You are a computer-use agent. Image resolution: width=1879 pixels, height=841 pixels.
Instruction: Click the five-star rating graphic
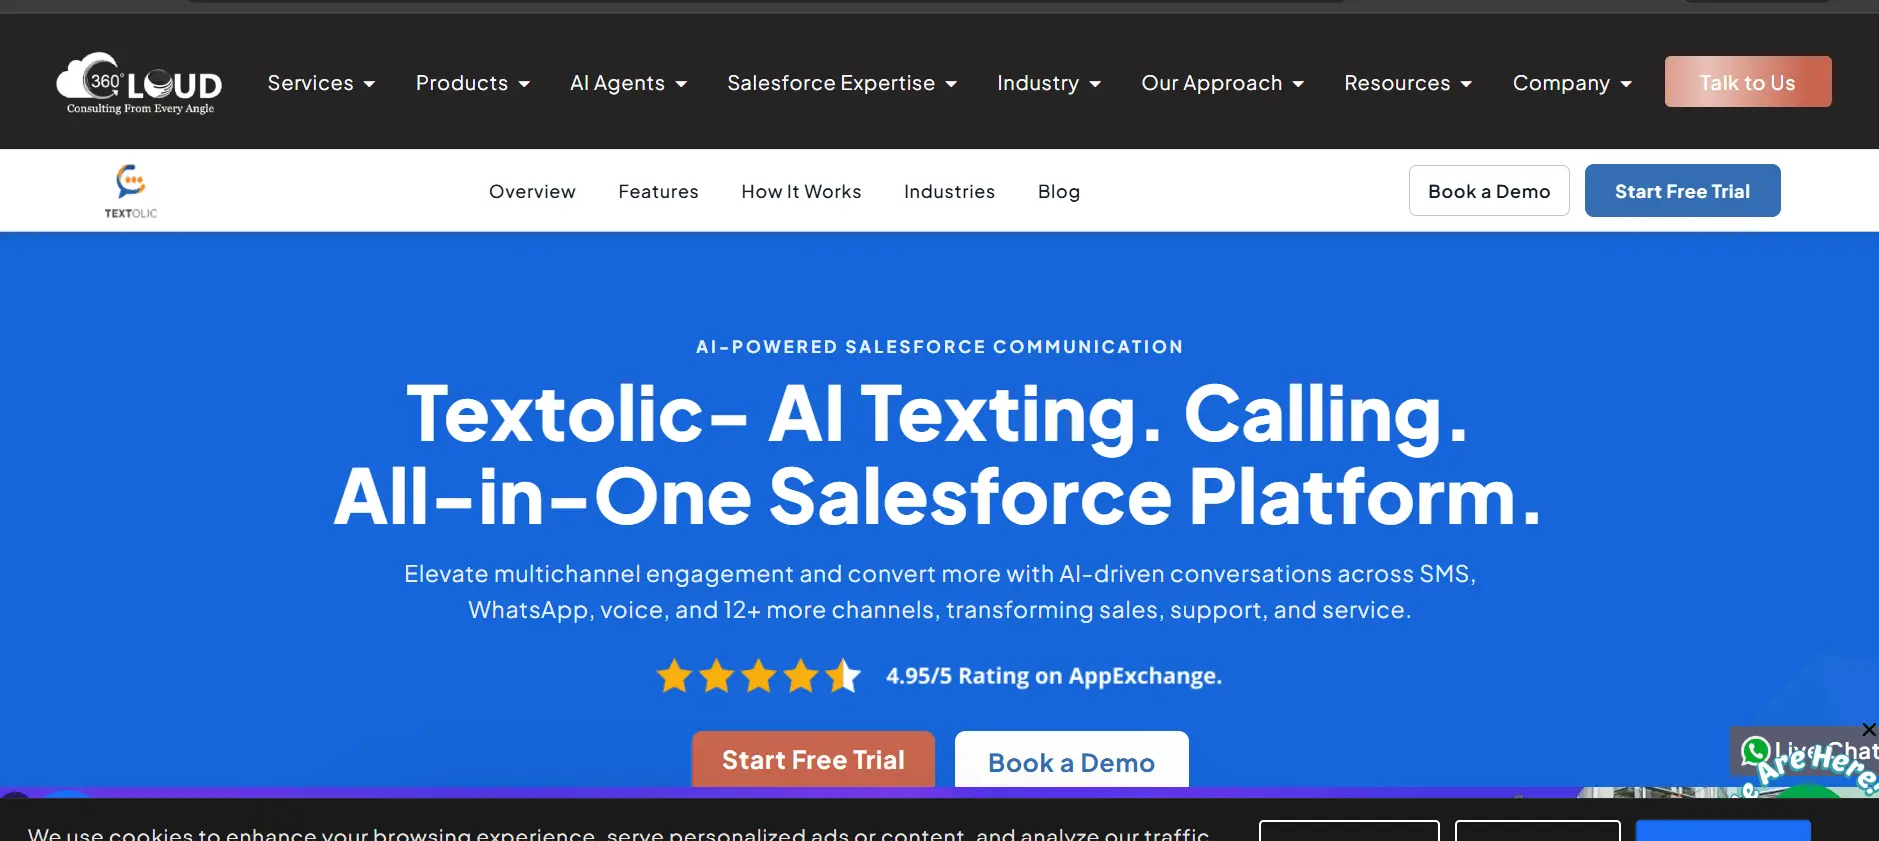tap(758, 676)
